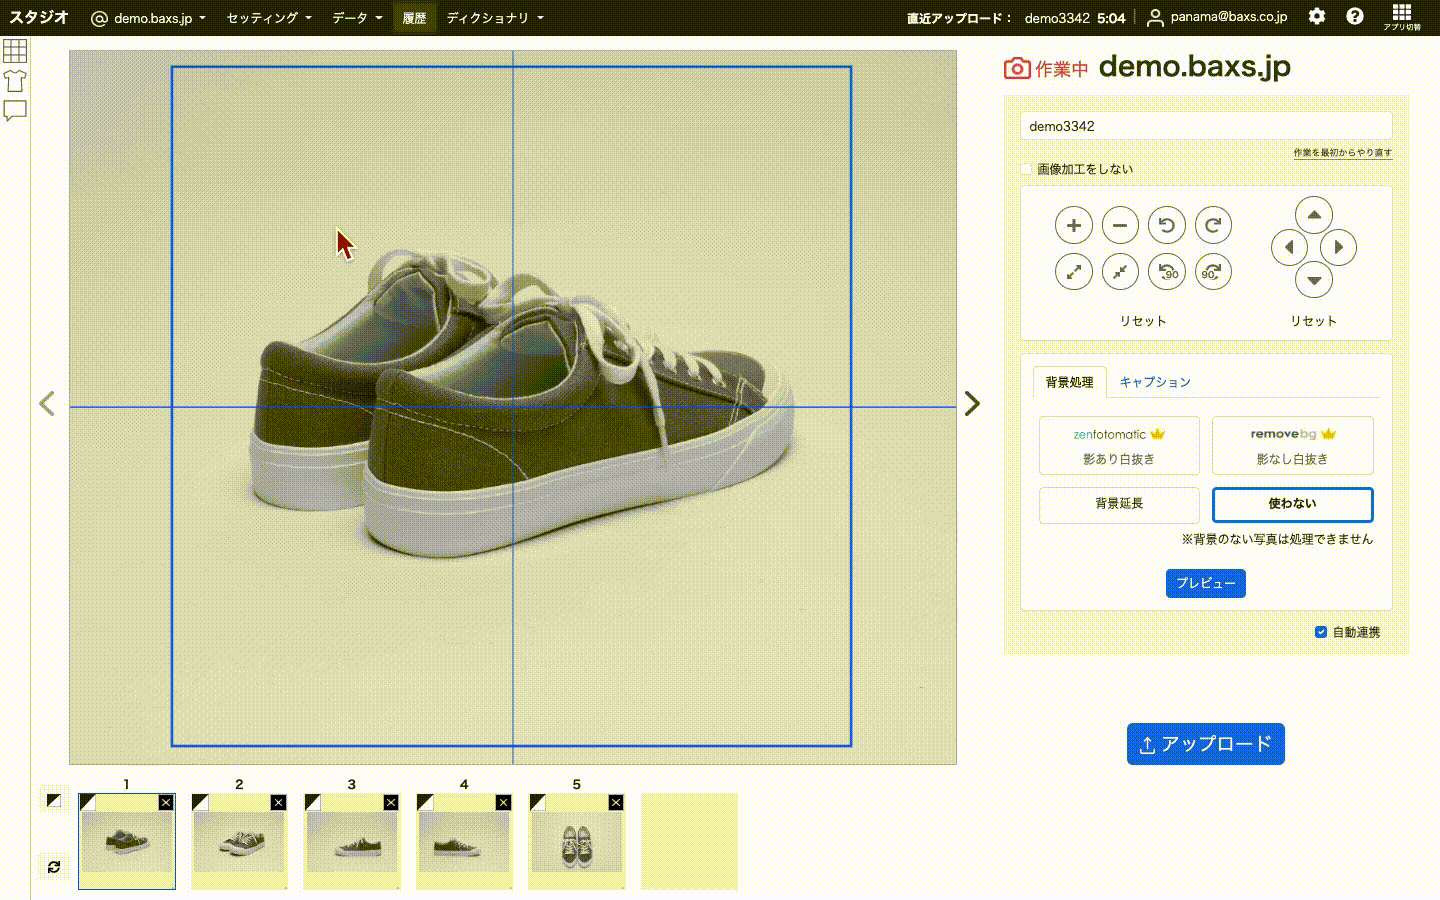Enable the 画像加工をしない checkbox
Screen dimensions: 1440x900
point(1026,169)
